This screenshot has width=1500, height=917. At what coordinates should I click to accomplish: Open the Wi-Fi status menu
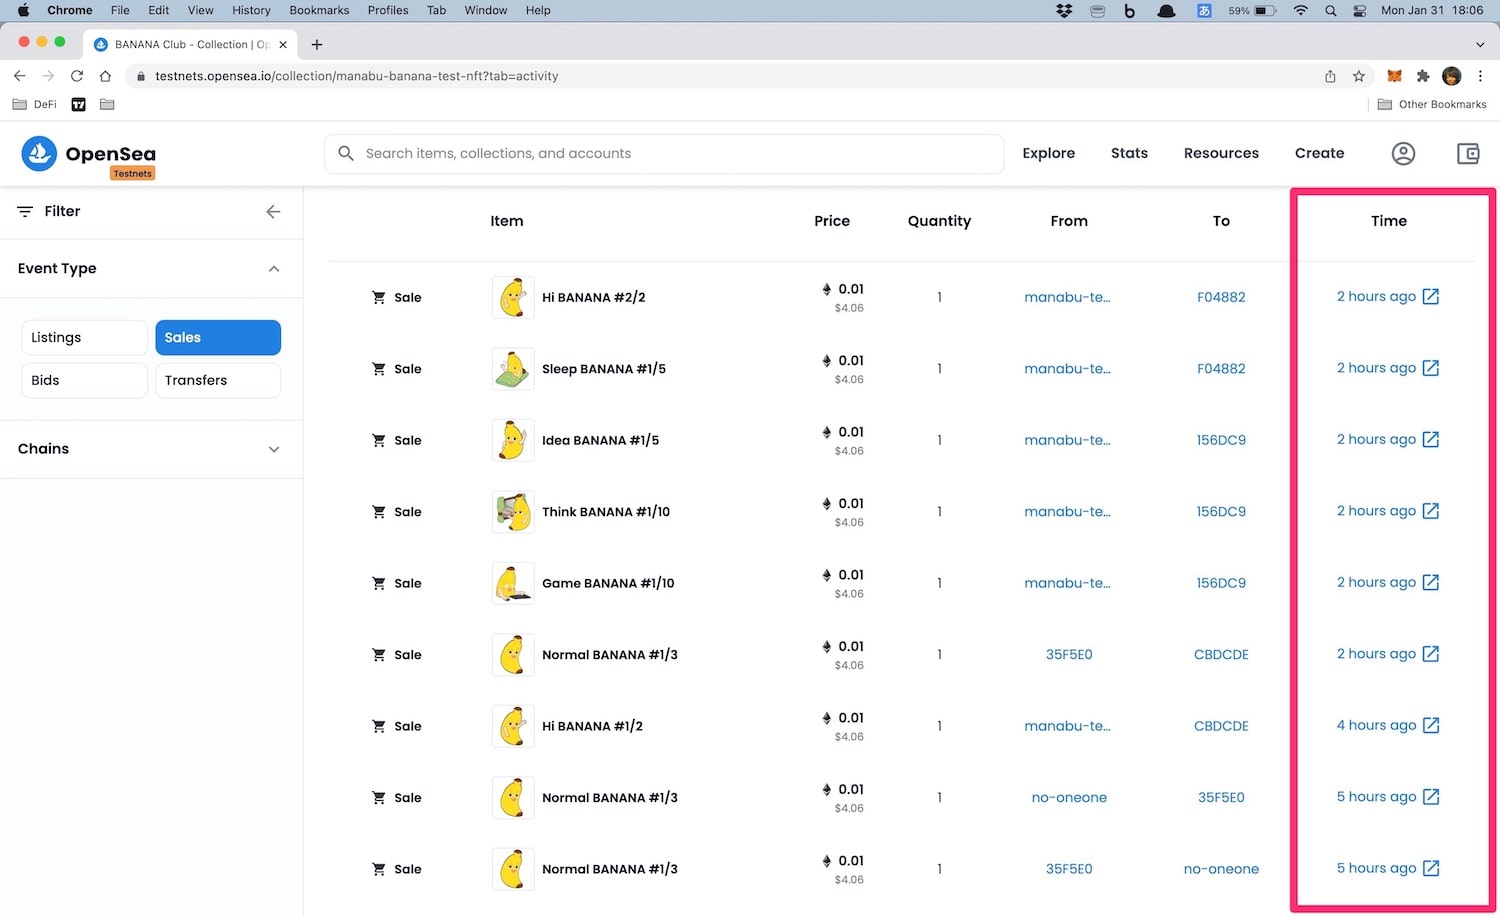[x=1300, y=10]
